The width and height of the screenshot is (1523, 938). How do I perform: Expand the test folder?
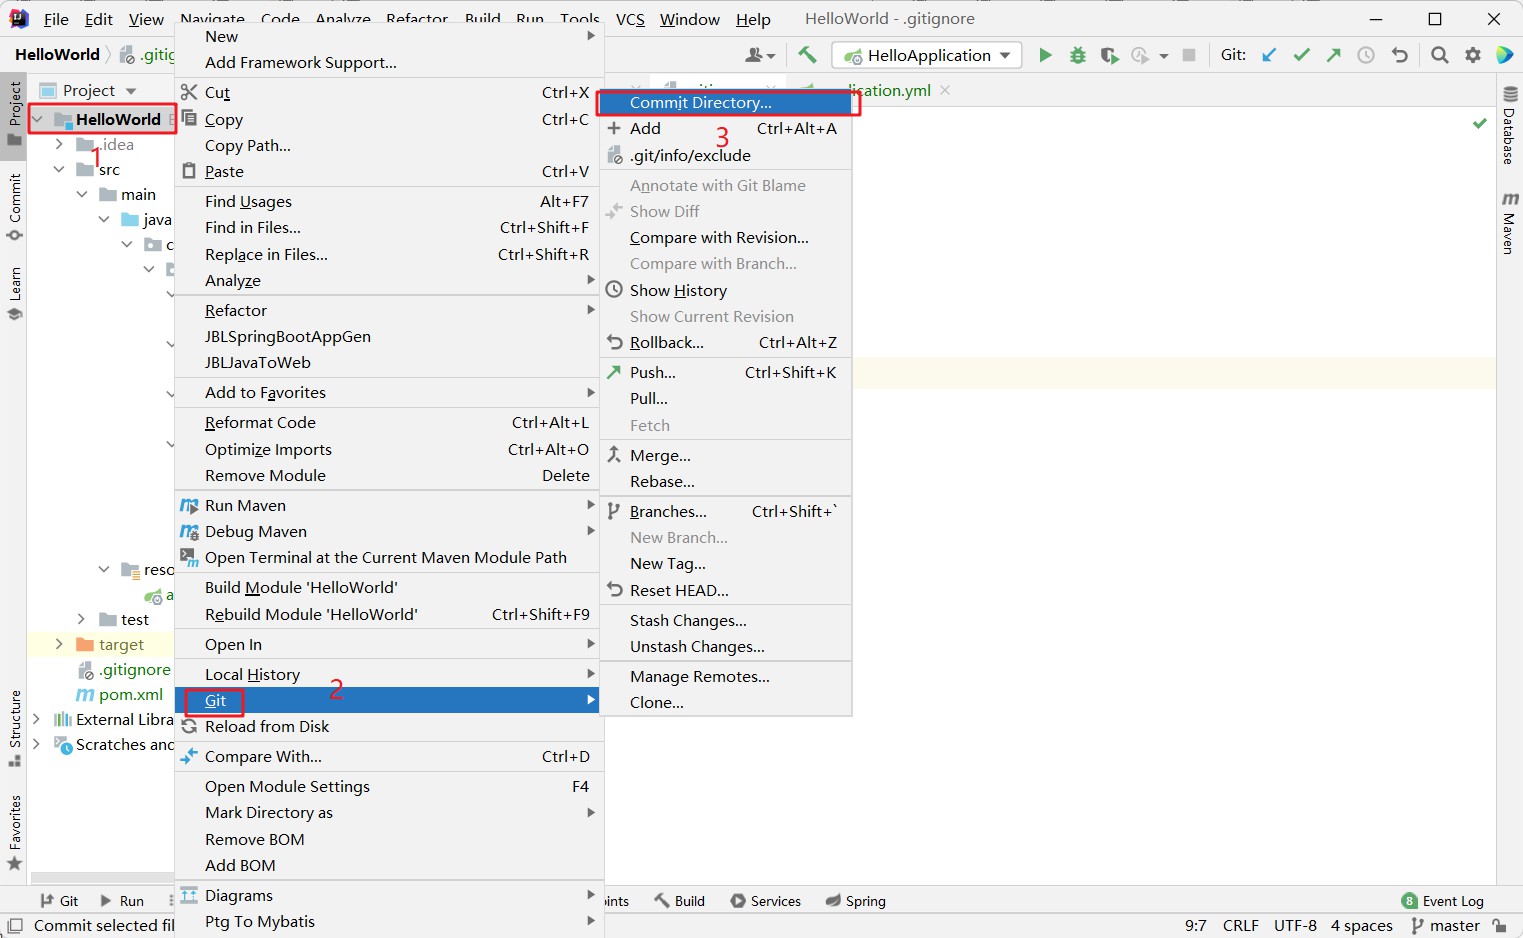click(82, 620)
